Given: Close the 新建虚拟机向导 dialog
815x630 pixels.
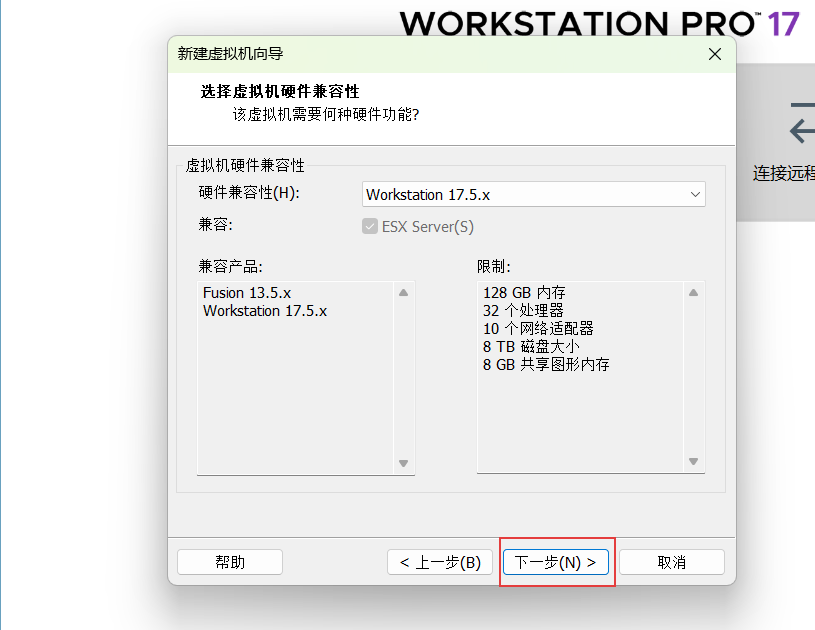Looking at the screenshot, I should (715, 54).
